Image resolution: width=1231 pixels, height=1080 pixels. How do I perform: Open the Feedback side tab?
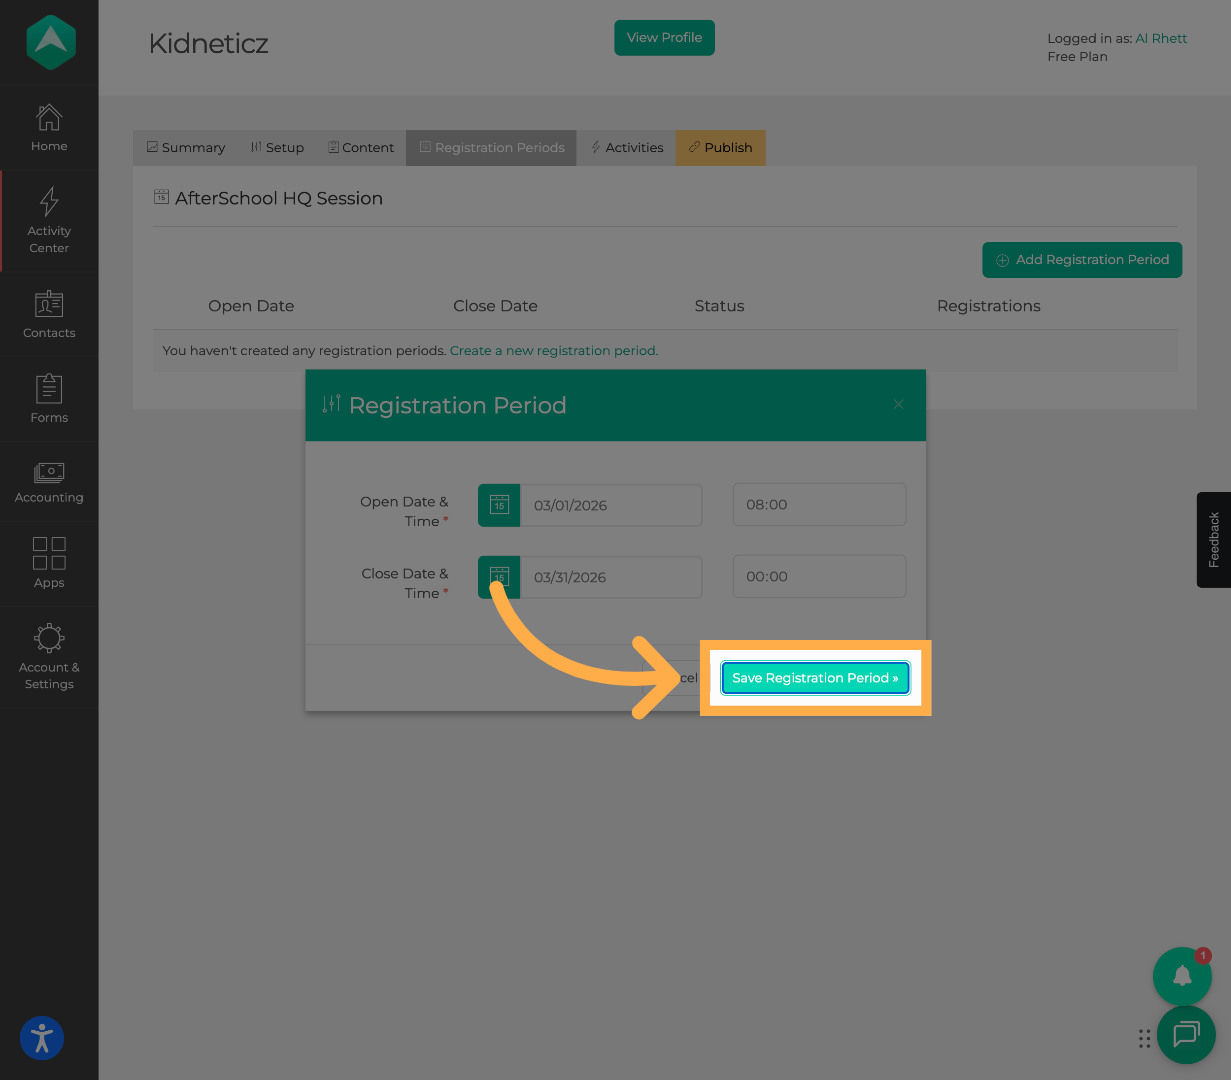(1214, 540)
